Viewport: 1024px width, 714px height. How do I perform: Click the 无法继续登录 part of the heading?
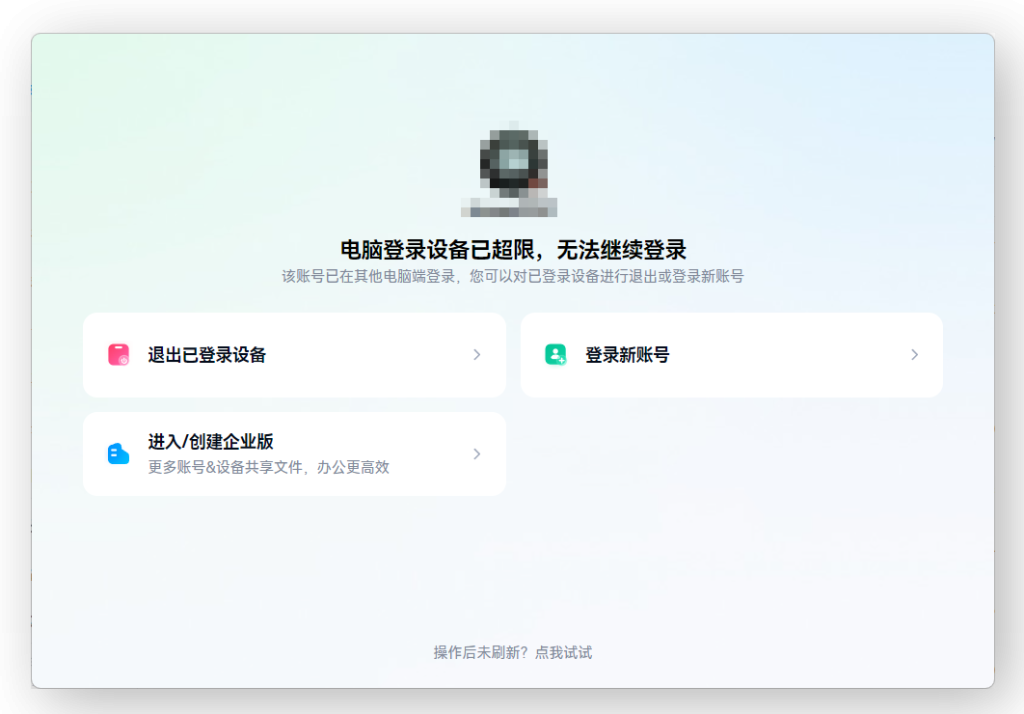click(x=622, y=250)
